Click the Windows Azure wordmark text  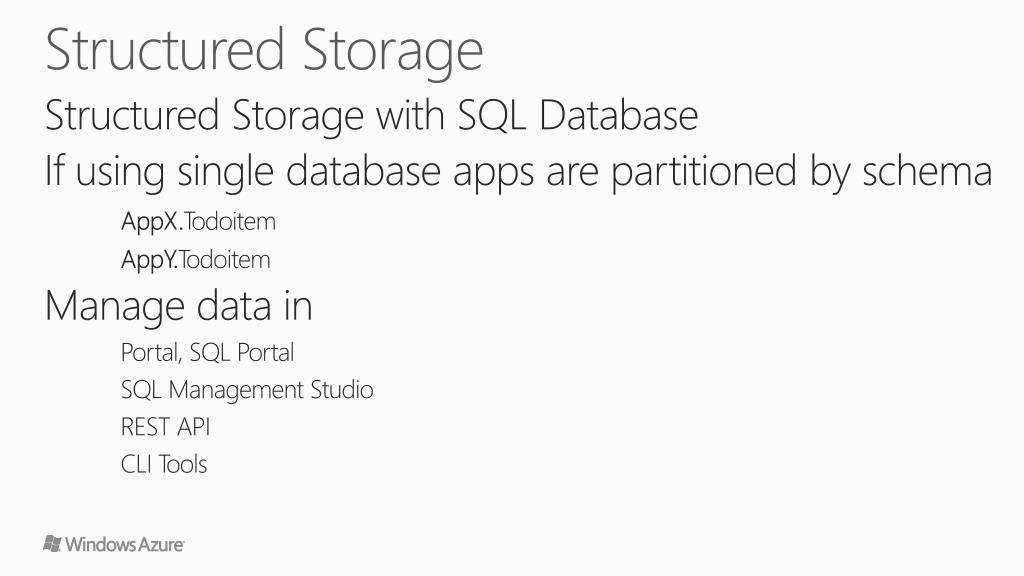[125, 545]
